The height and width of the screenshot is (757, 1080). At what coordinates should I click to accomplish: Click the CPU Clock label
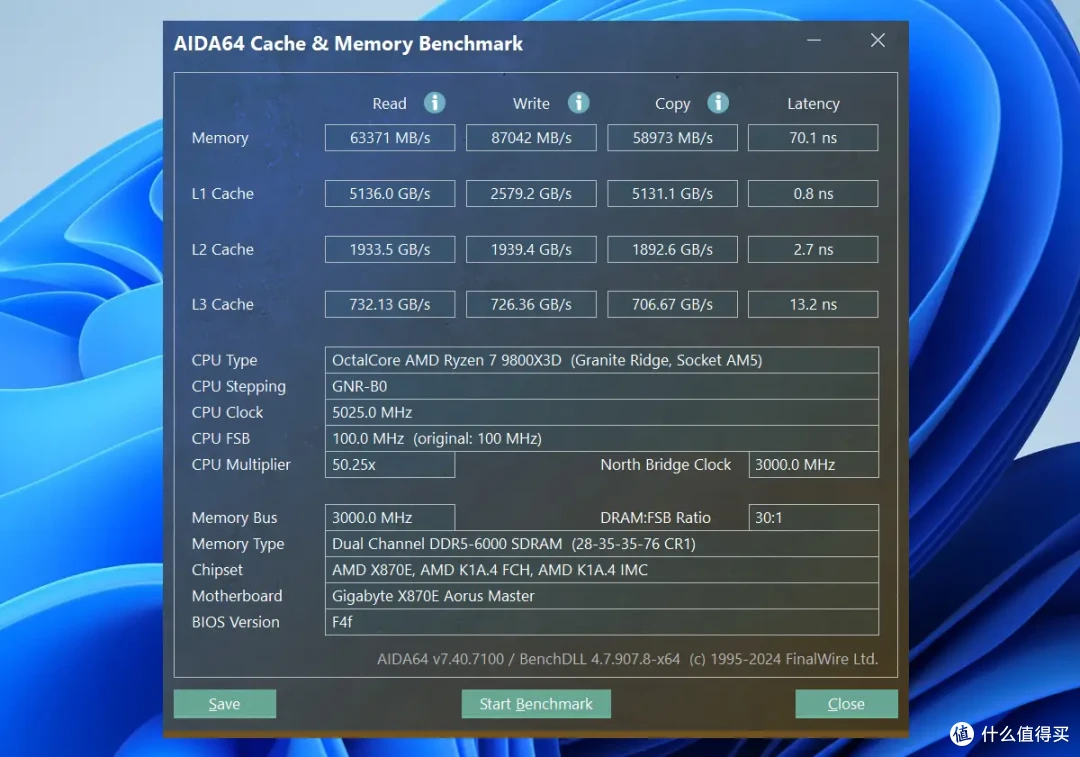point(227,413)
